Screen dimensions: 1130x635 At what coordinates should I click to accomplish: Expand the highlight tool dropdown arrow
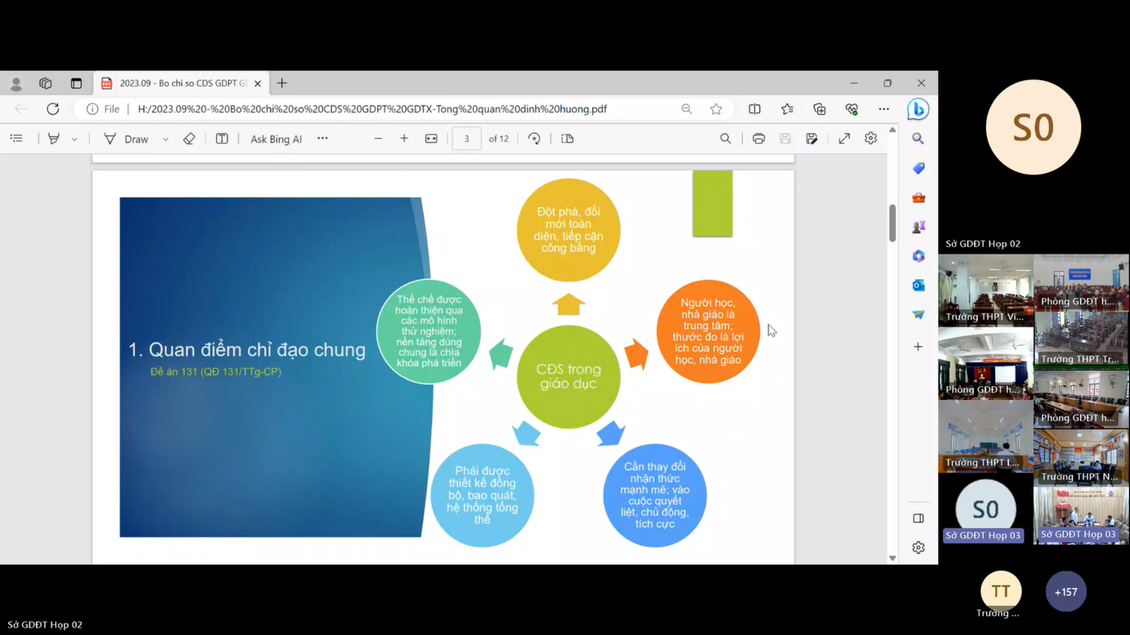[x=74, y=140]
